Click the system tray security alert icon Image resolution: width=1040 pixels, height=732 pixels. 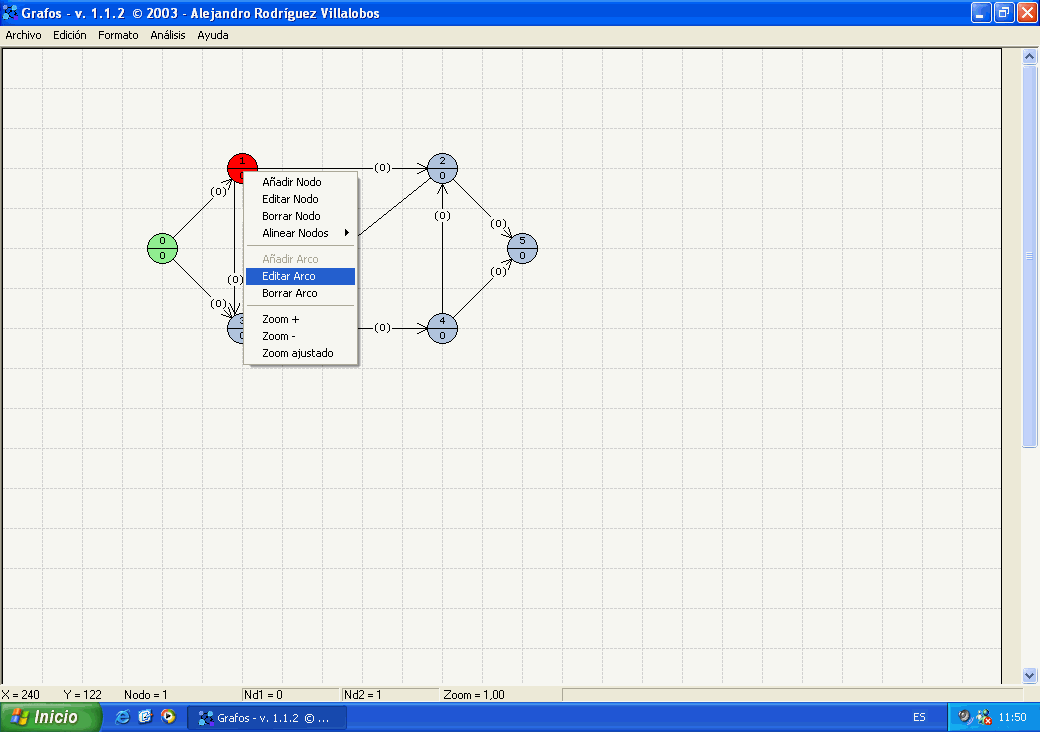coord(983,717)
